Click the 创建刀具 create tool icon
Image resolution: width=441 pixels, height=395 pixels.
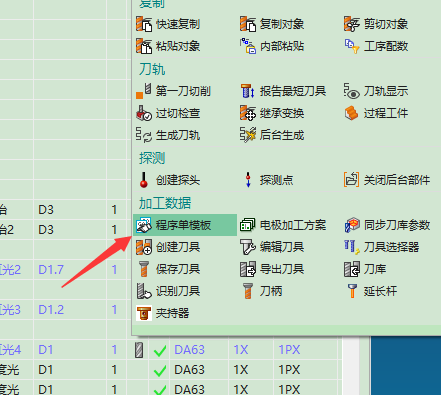coord(144,247)
